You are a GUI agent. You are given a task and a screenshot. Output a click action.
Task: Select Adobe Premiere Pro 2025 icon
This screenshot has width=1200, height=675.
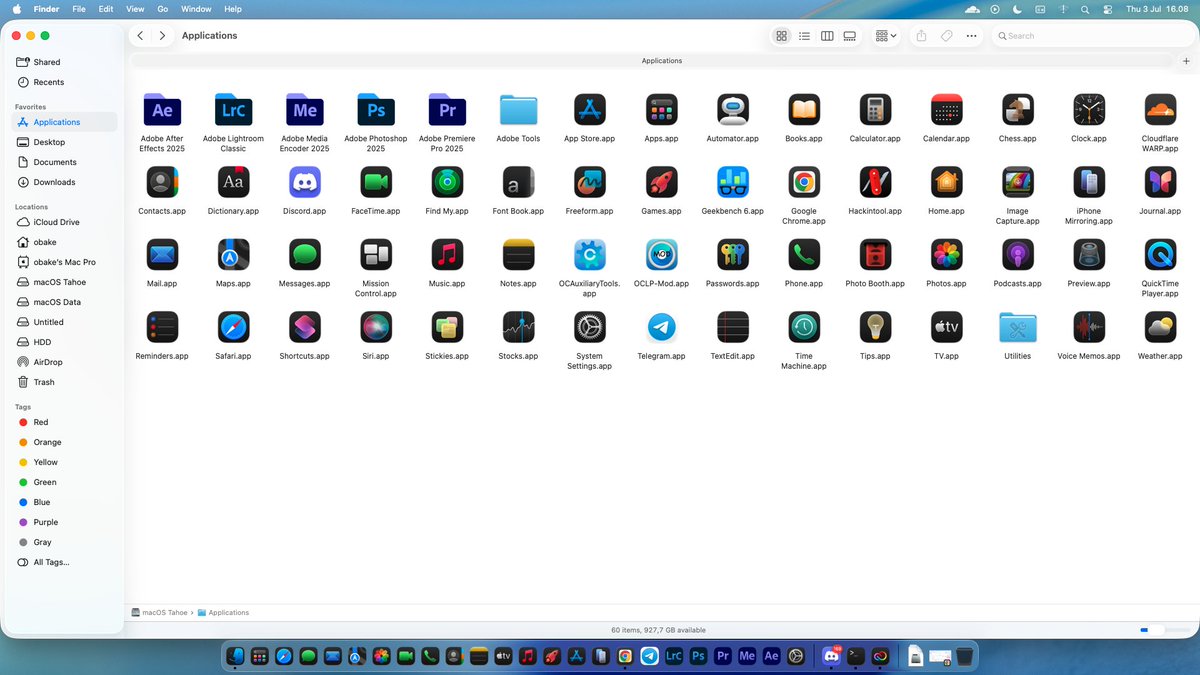click(447, 110)
